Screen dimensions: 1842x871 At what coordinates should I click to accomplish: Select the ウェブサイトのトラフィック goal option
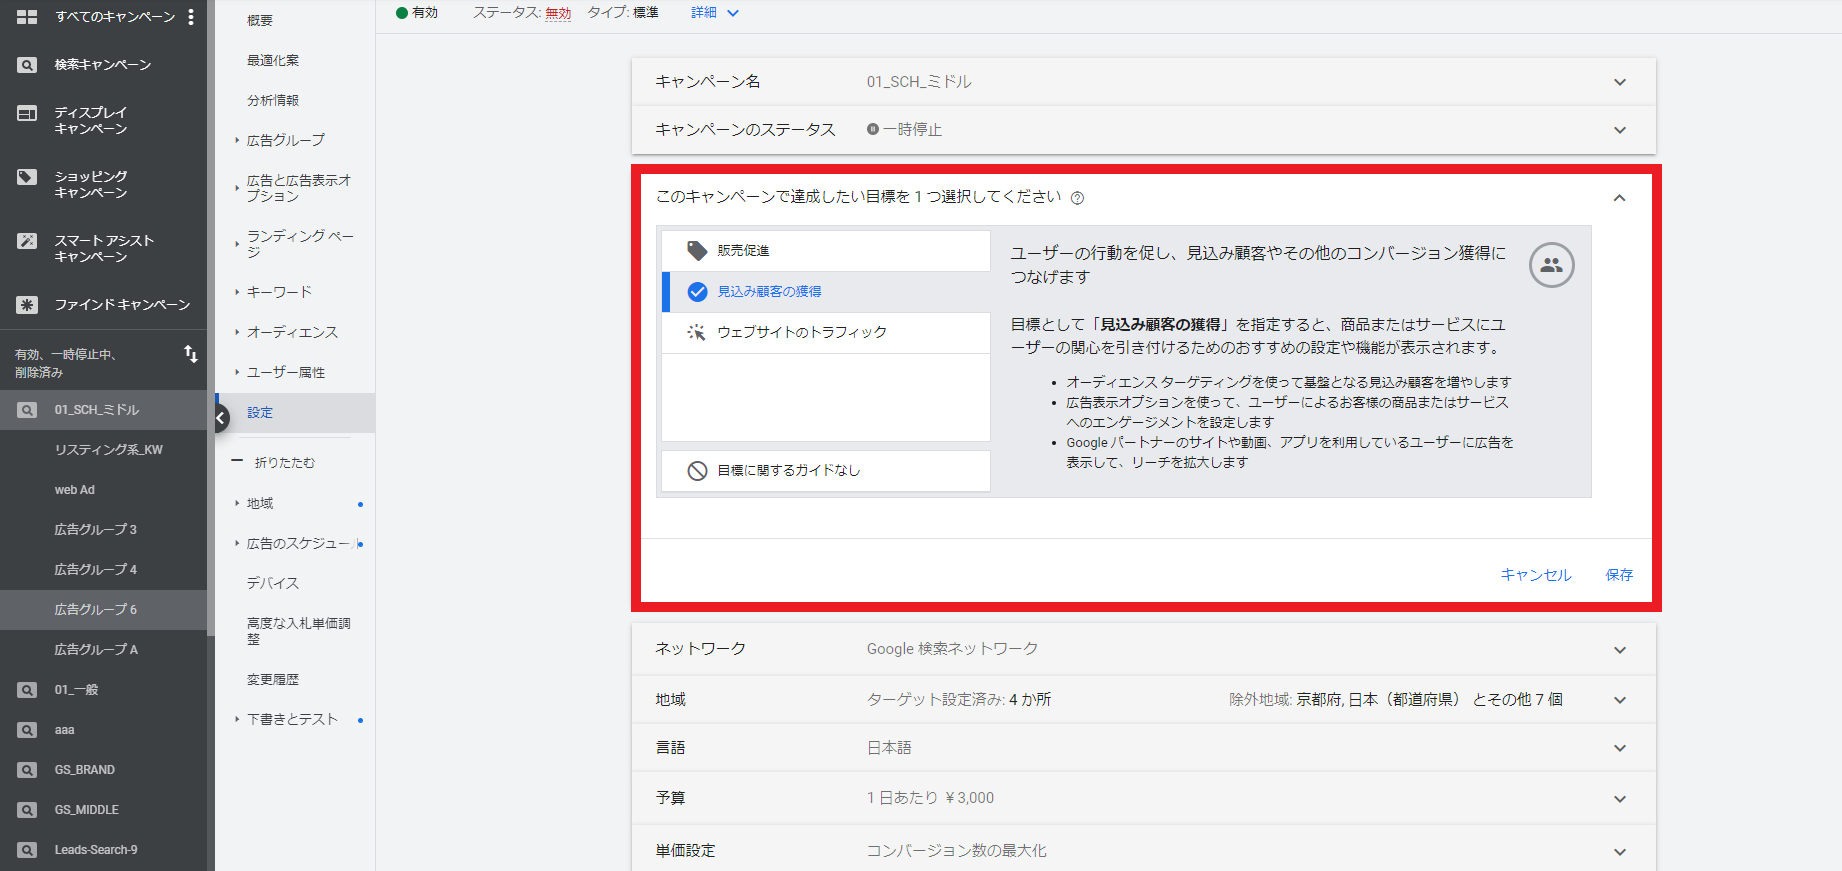click(826, 333)
